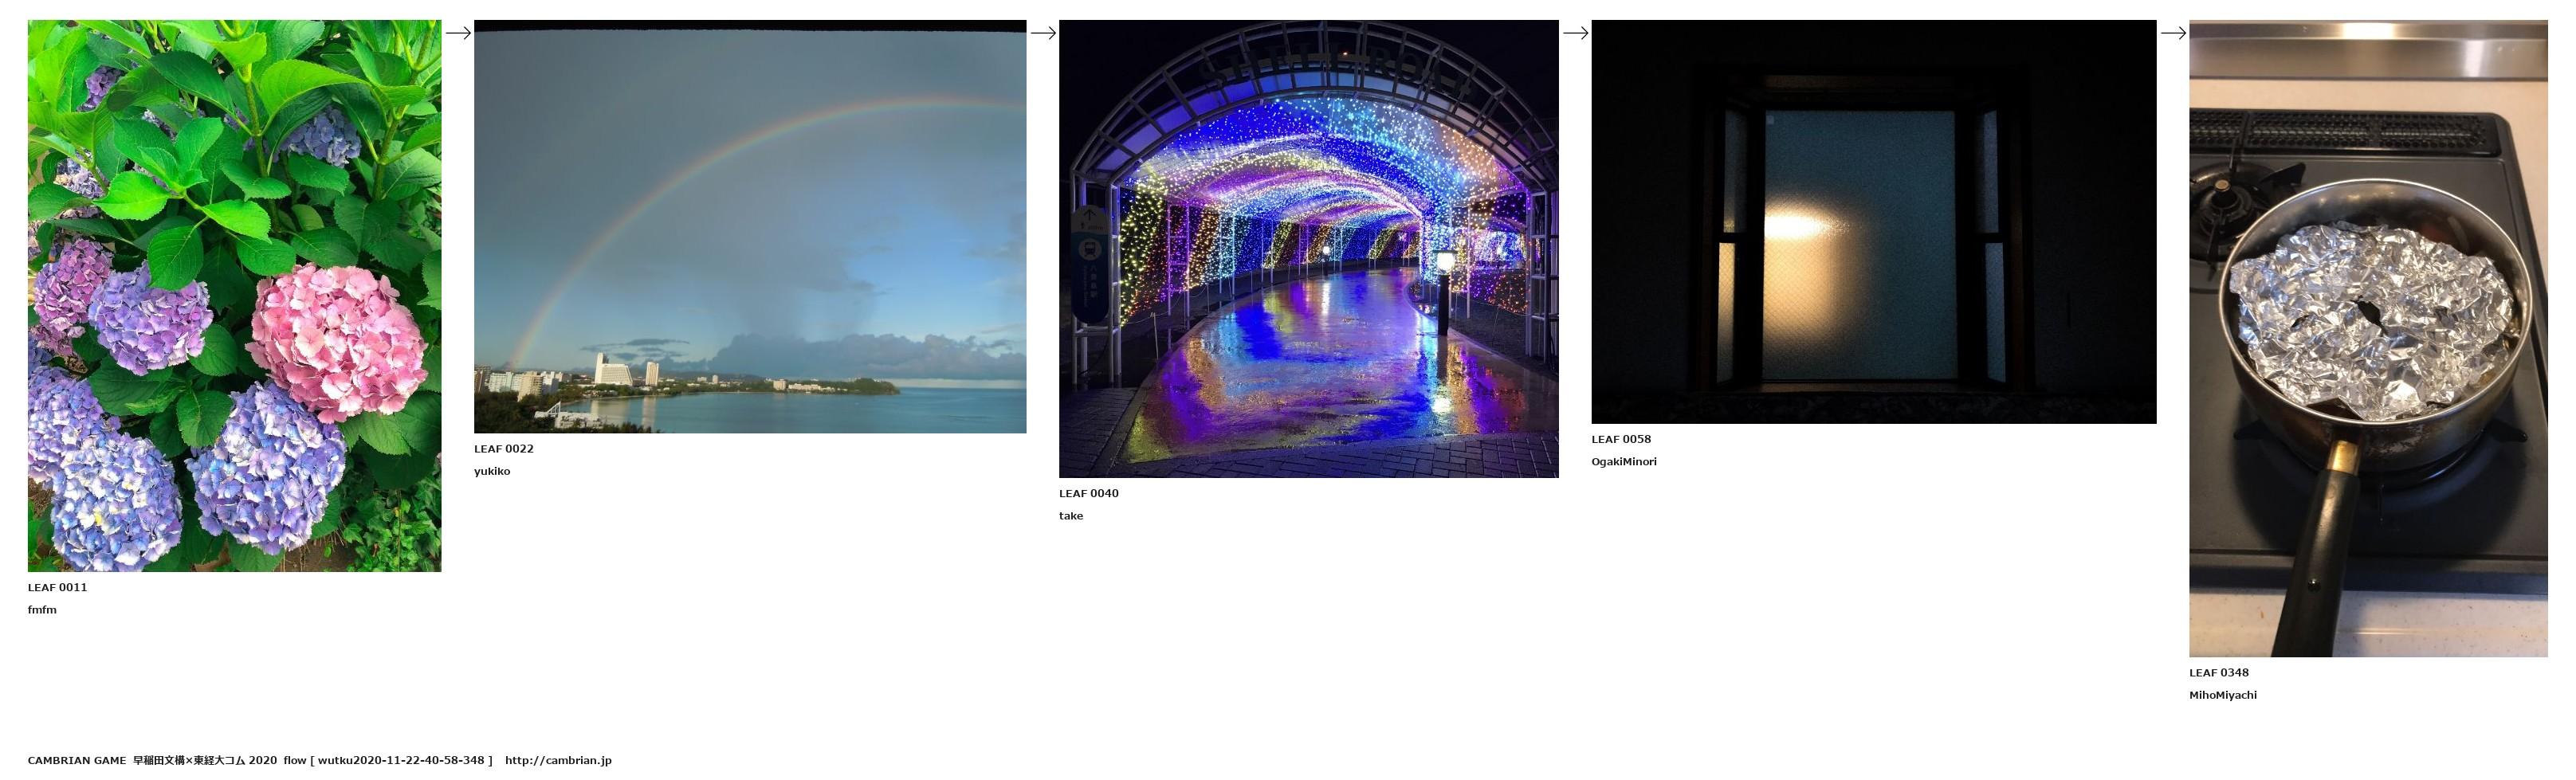Click the arrow between hydrangea and rainbow photos
This screenshot has height=780, width=2576.
click(457, 33)
